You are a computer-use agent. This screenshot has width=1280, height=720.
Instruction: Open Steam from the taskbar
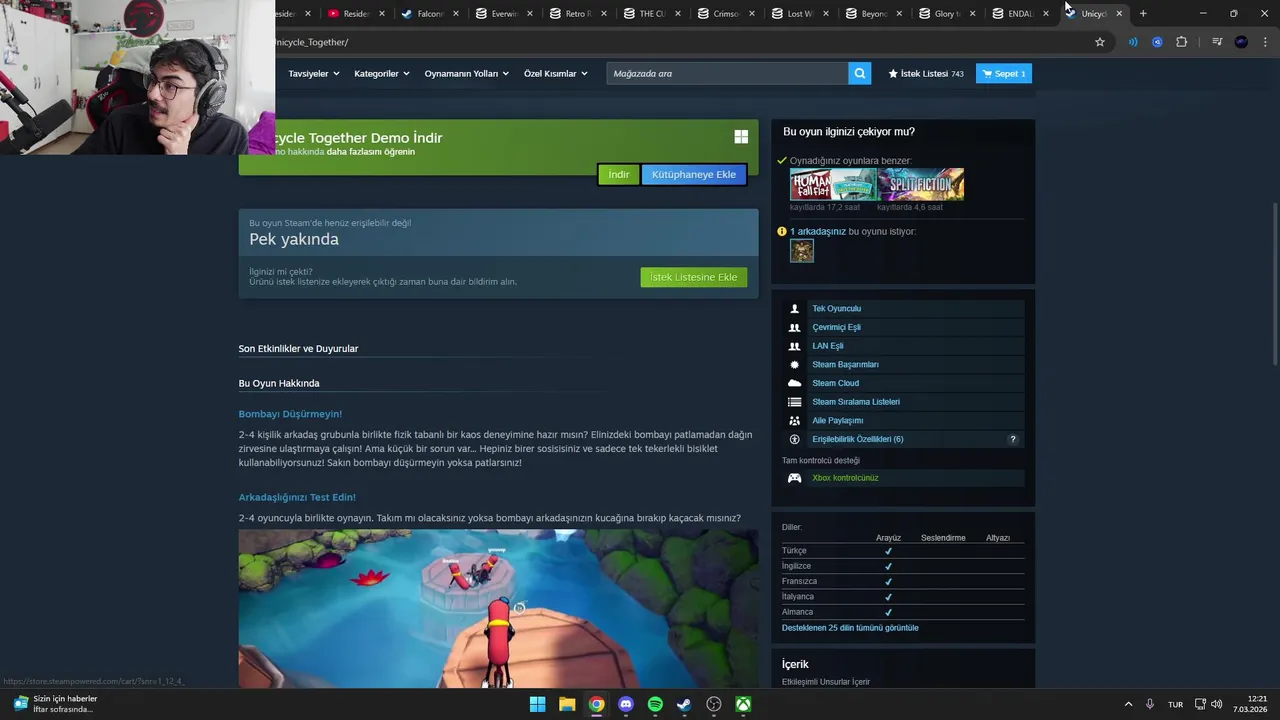684,704
